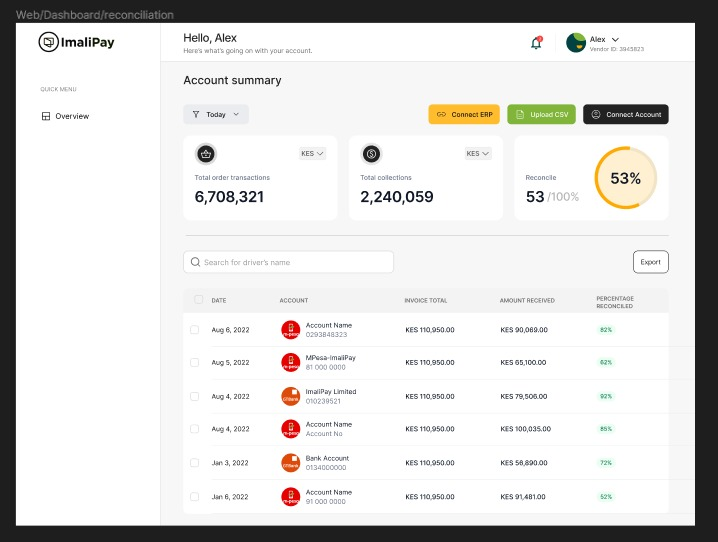Click M-Pesa icon of MPesa-ImaliPay row
This screenshot has width=718, height=542.
[x=290, y=362]
